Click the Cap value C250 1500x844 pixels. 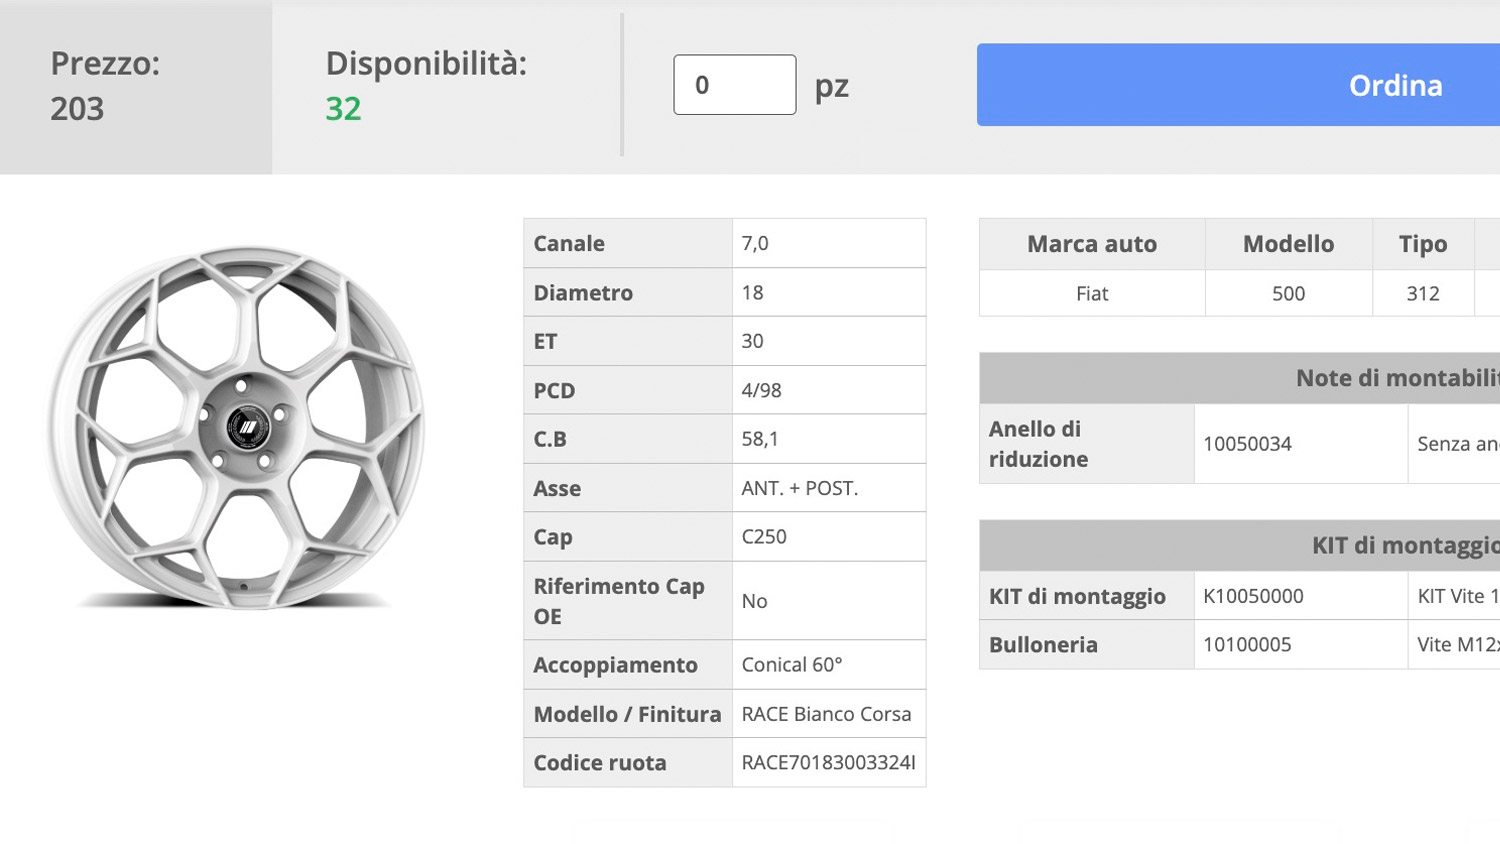[x=764, y=537]
